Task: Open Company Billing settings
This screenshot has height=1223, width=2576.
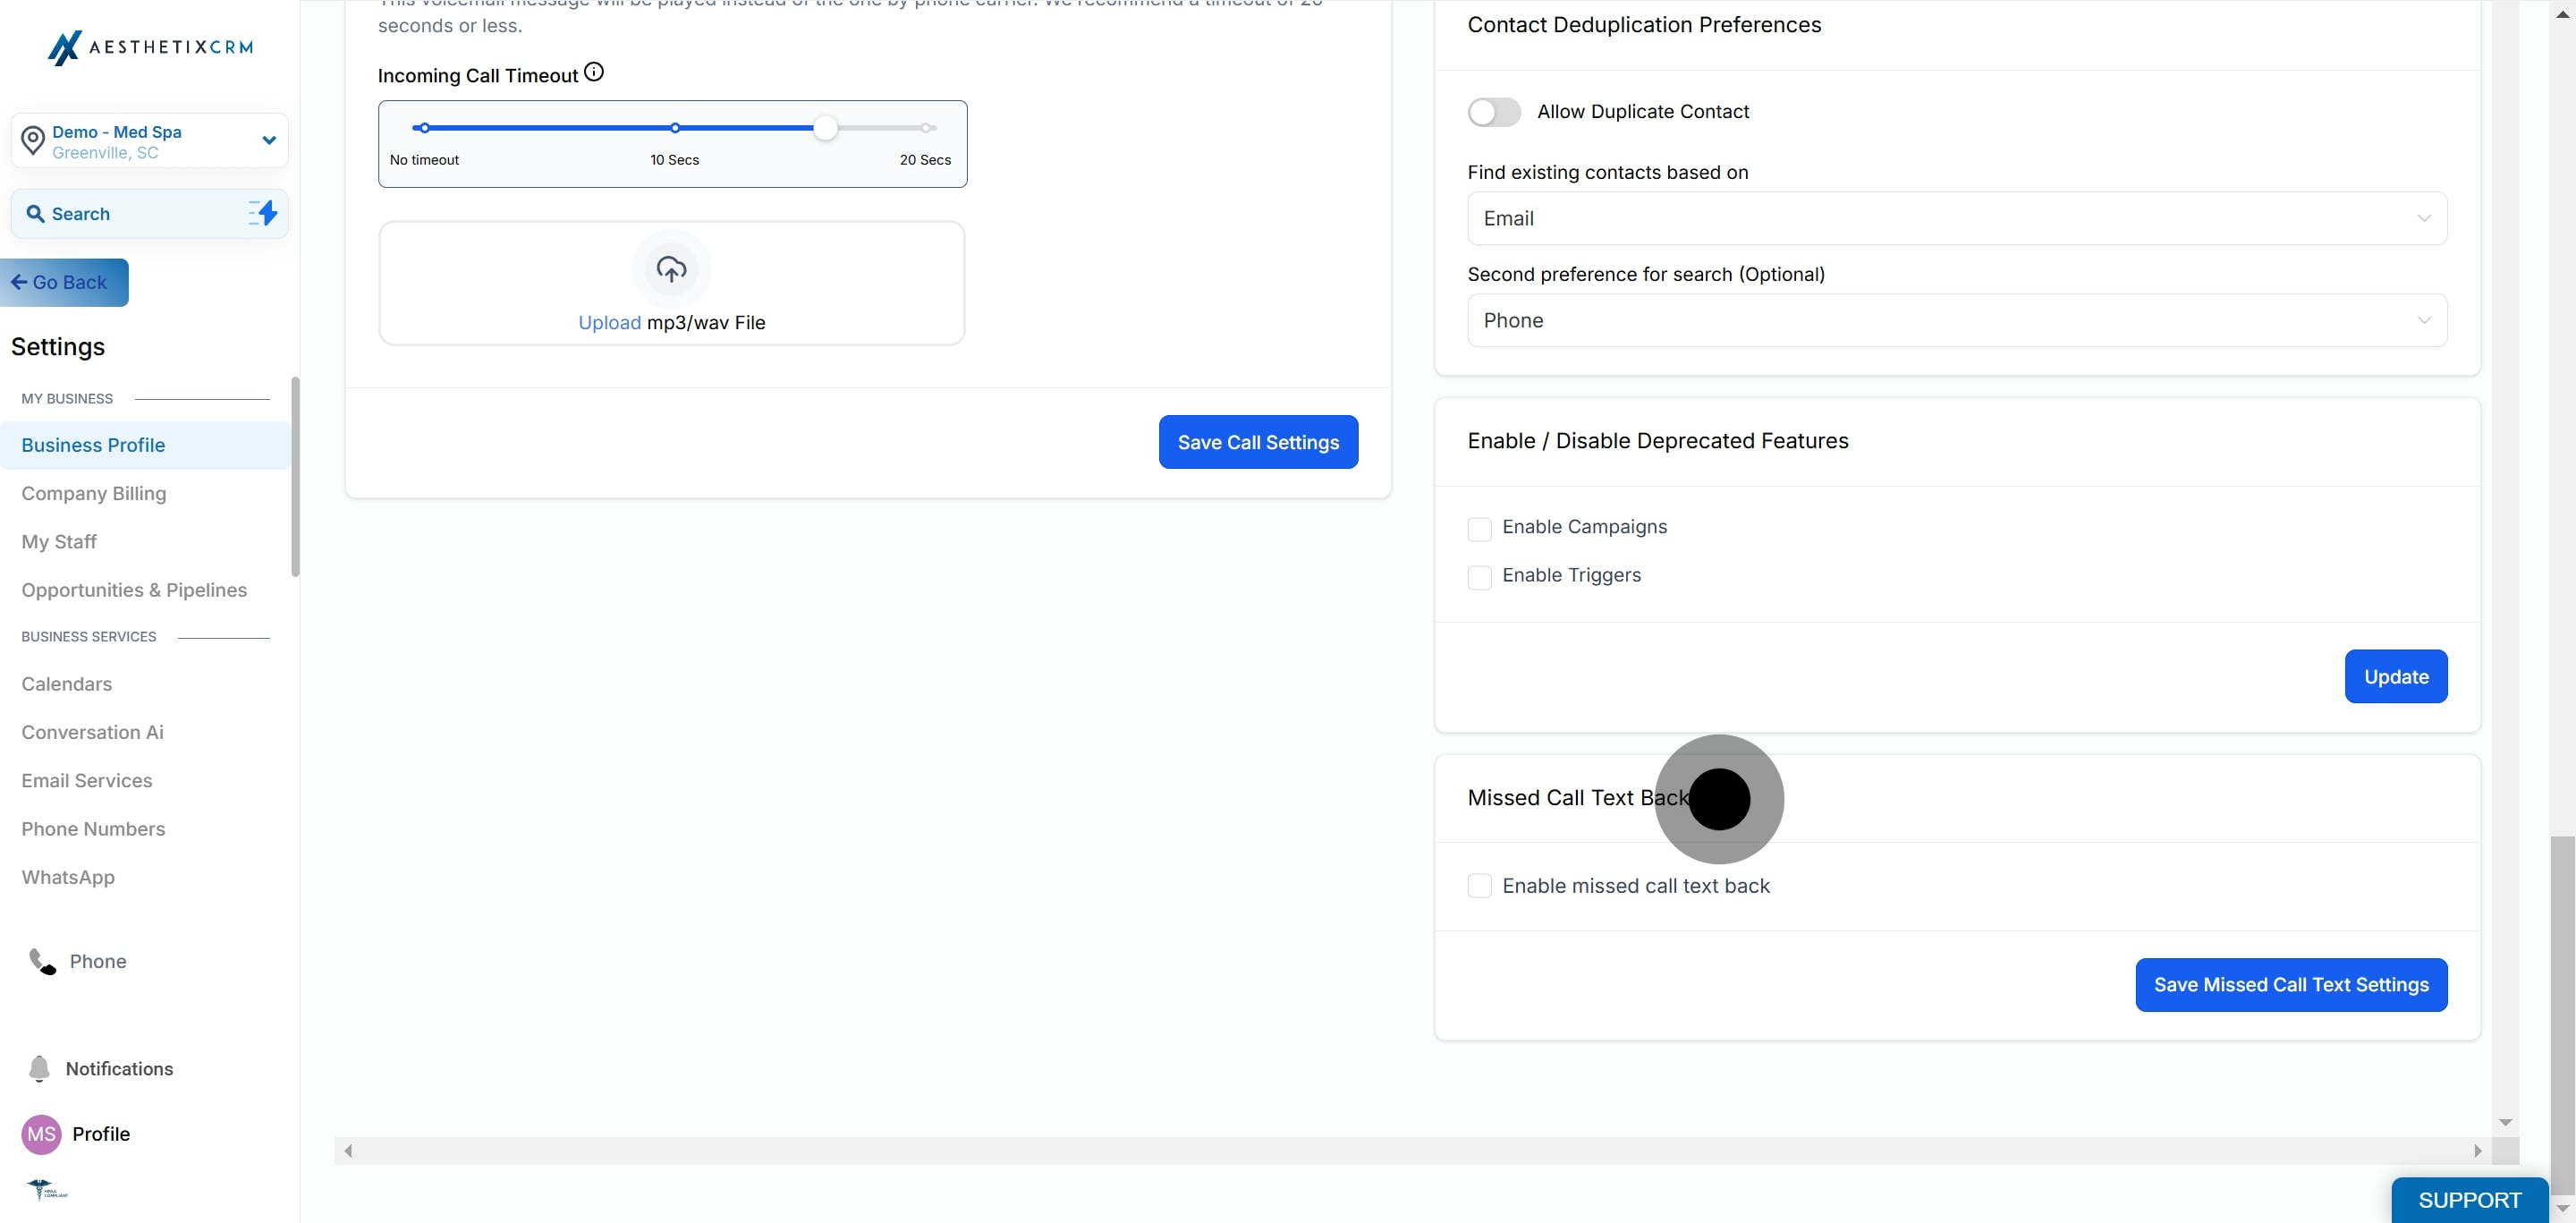Action: (94, 493)
